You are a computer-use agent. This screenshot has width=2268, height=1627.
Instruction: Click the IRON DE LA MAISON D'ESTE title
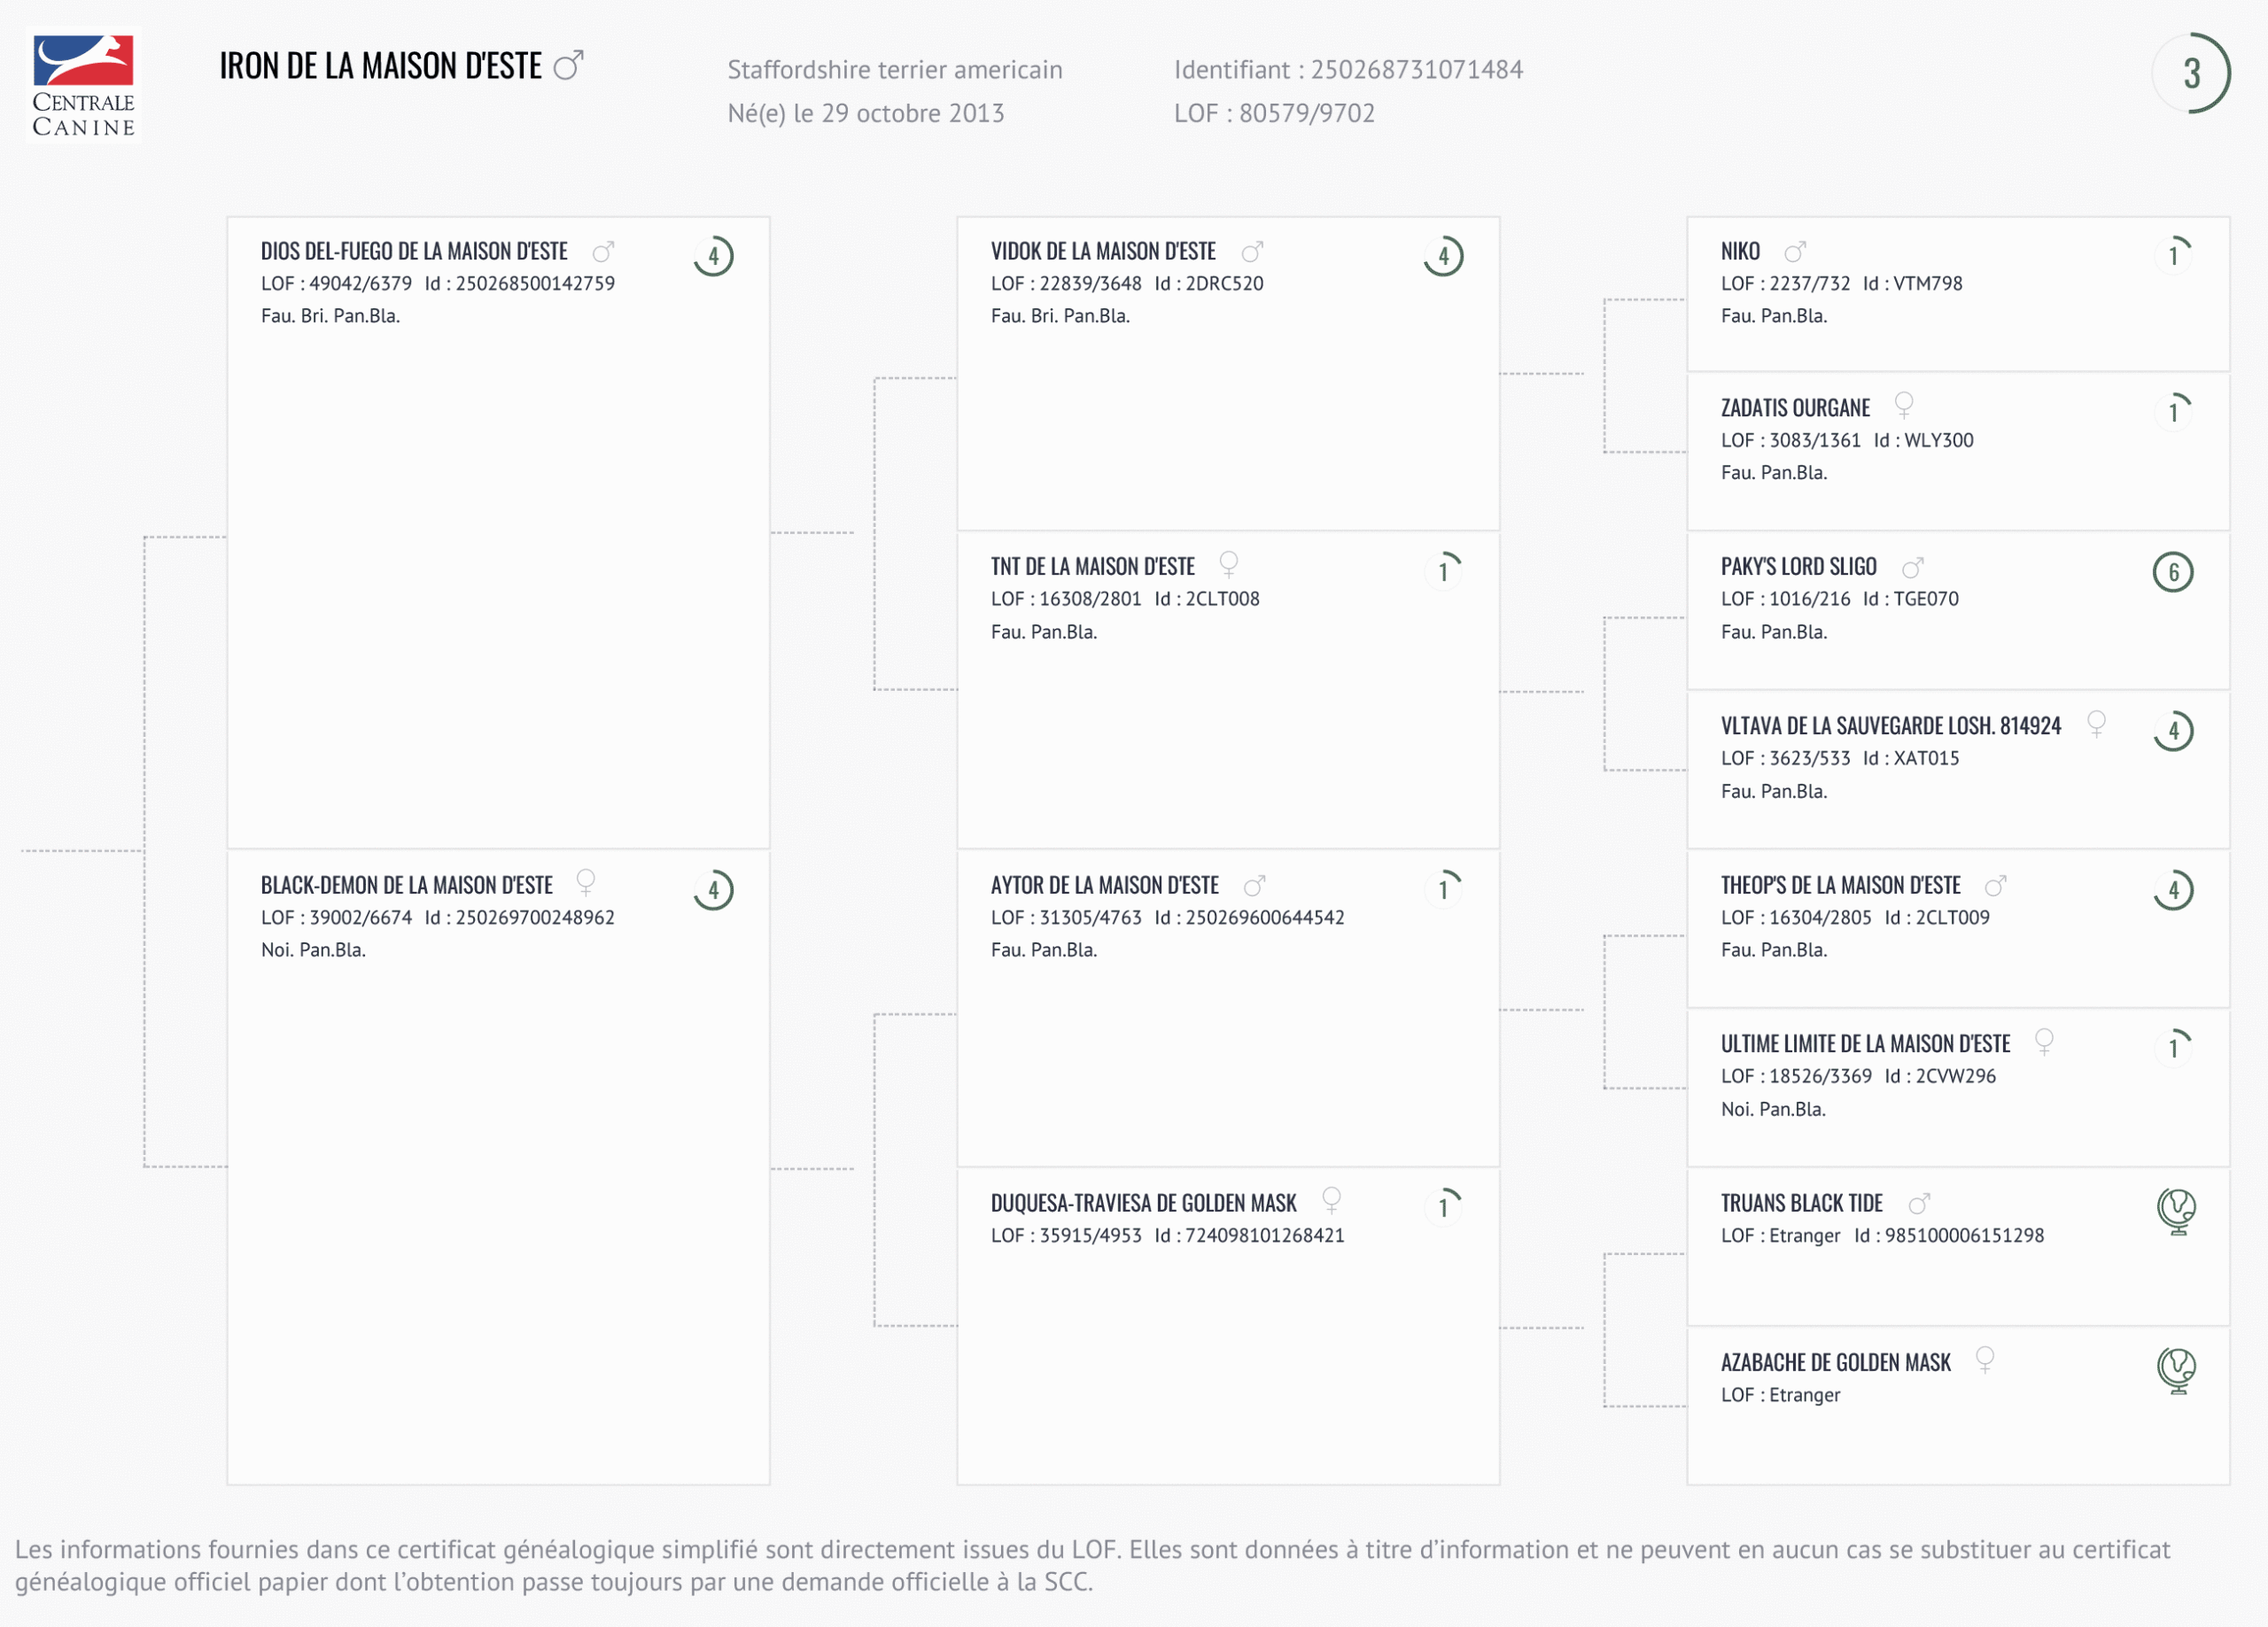[380, 66]
